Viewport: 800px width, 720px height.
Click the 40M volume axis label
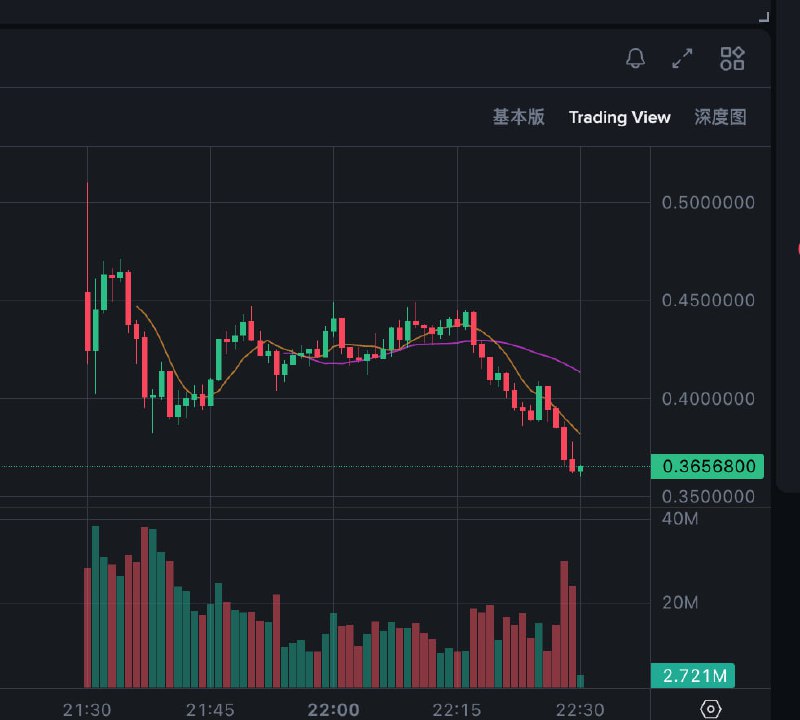pos(679,519)
